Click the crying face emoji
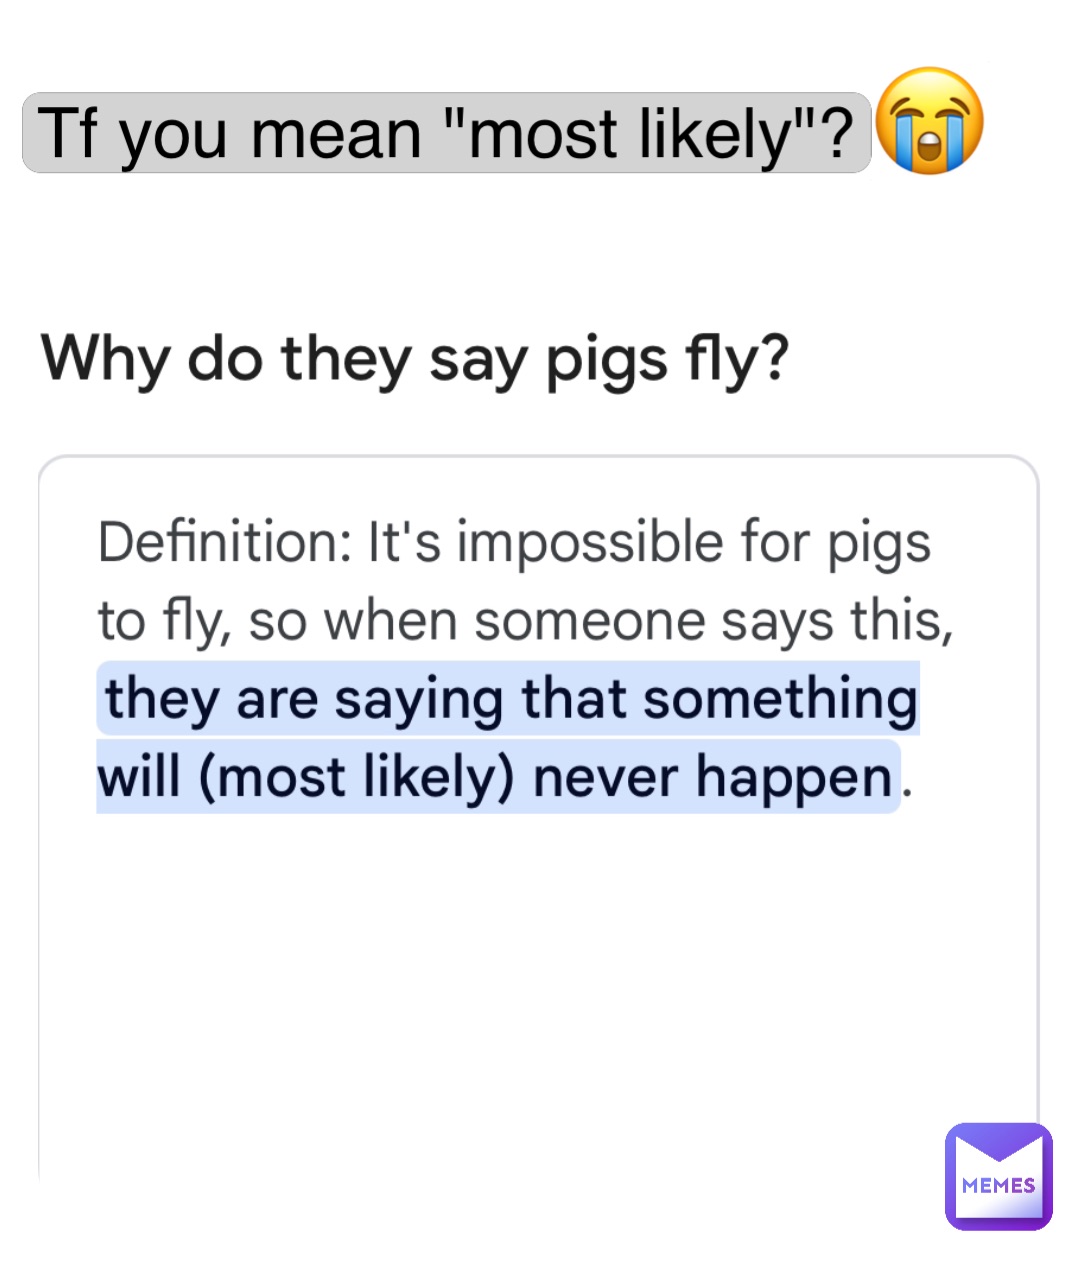 coord(929,121)
